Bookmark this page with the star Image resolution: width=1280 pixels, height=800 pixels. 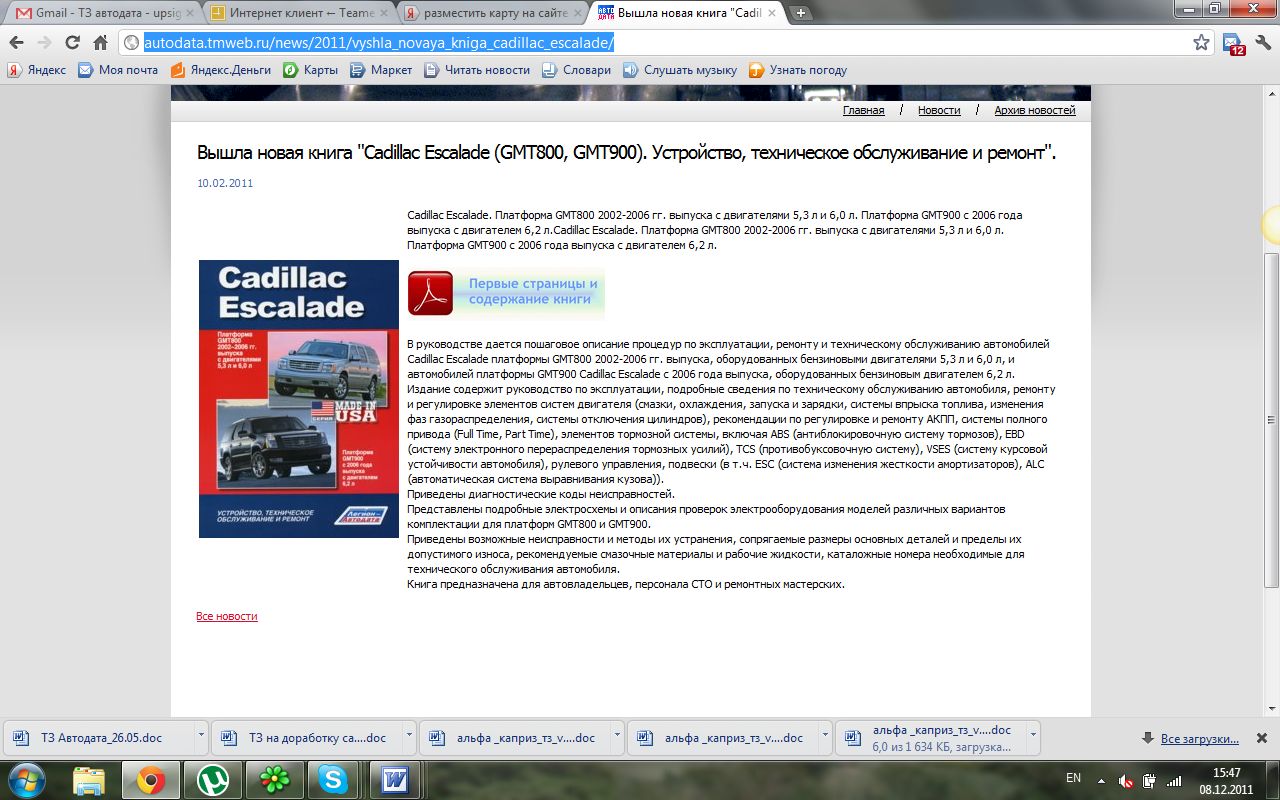tap(1201, 43)
